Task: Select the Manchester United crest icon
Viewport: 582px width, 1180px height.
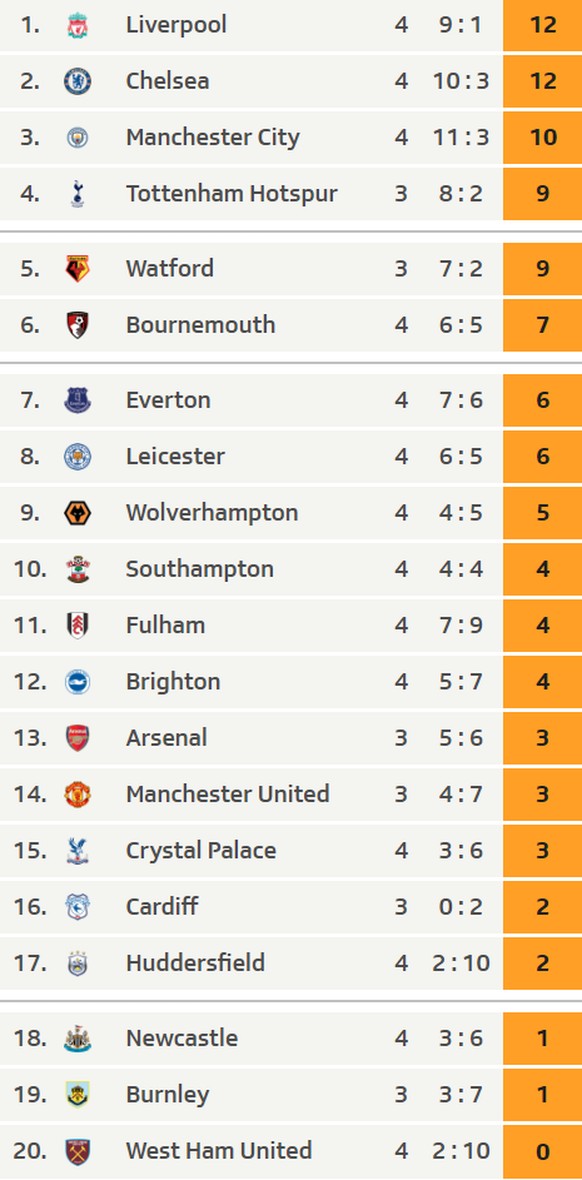Action: pos(78,795)
